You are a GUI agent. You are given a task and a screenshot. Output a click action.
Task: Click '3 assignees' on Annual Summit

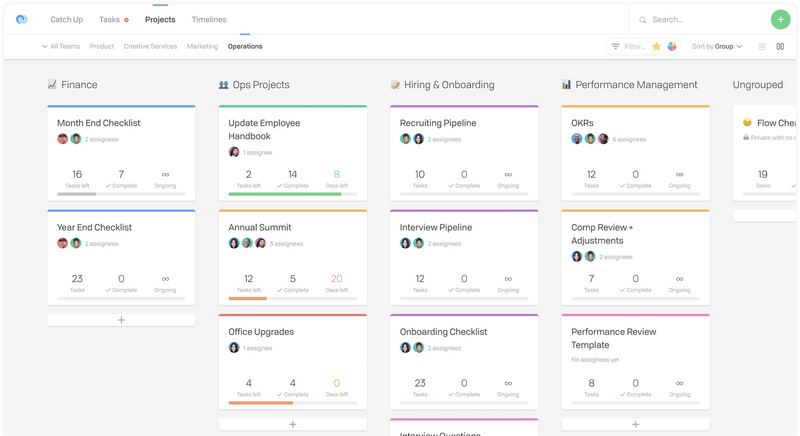click(x=286, y=244)
